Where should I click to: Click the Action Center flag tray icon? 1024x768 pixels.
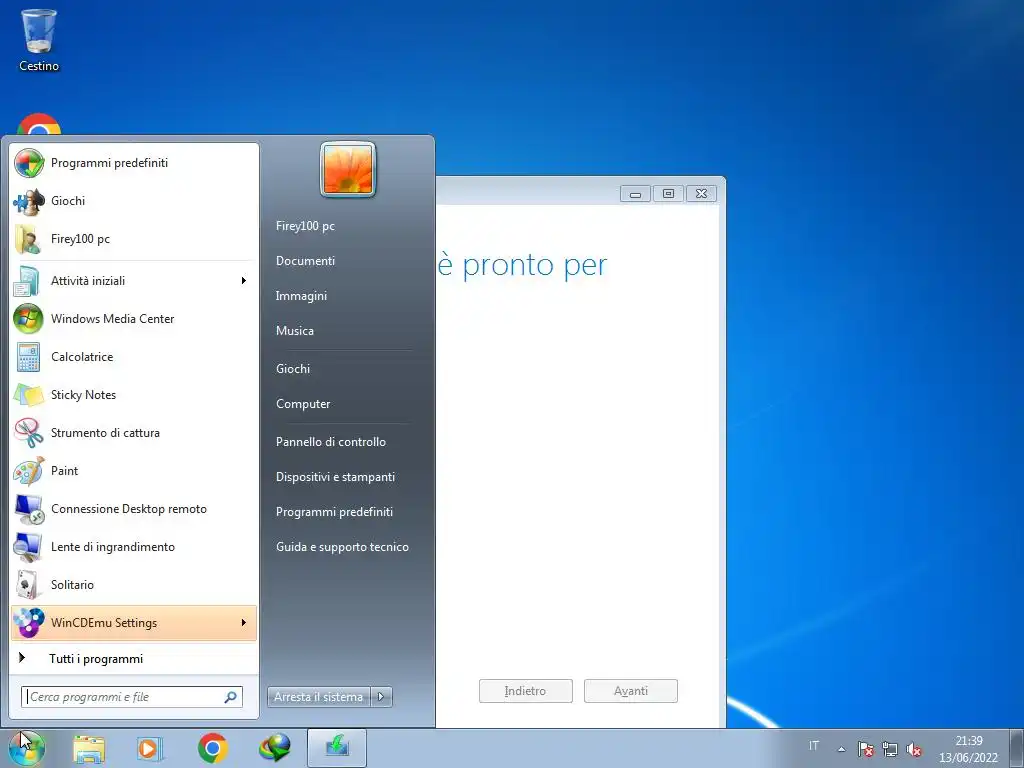[x=865, y=749]
